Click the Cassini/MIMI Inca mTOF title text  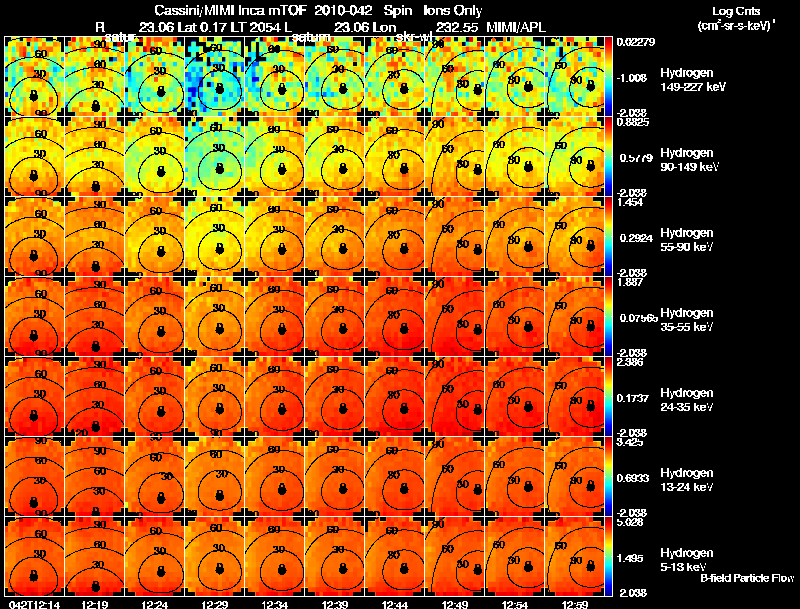(230, 10)
